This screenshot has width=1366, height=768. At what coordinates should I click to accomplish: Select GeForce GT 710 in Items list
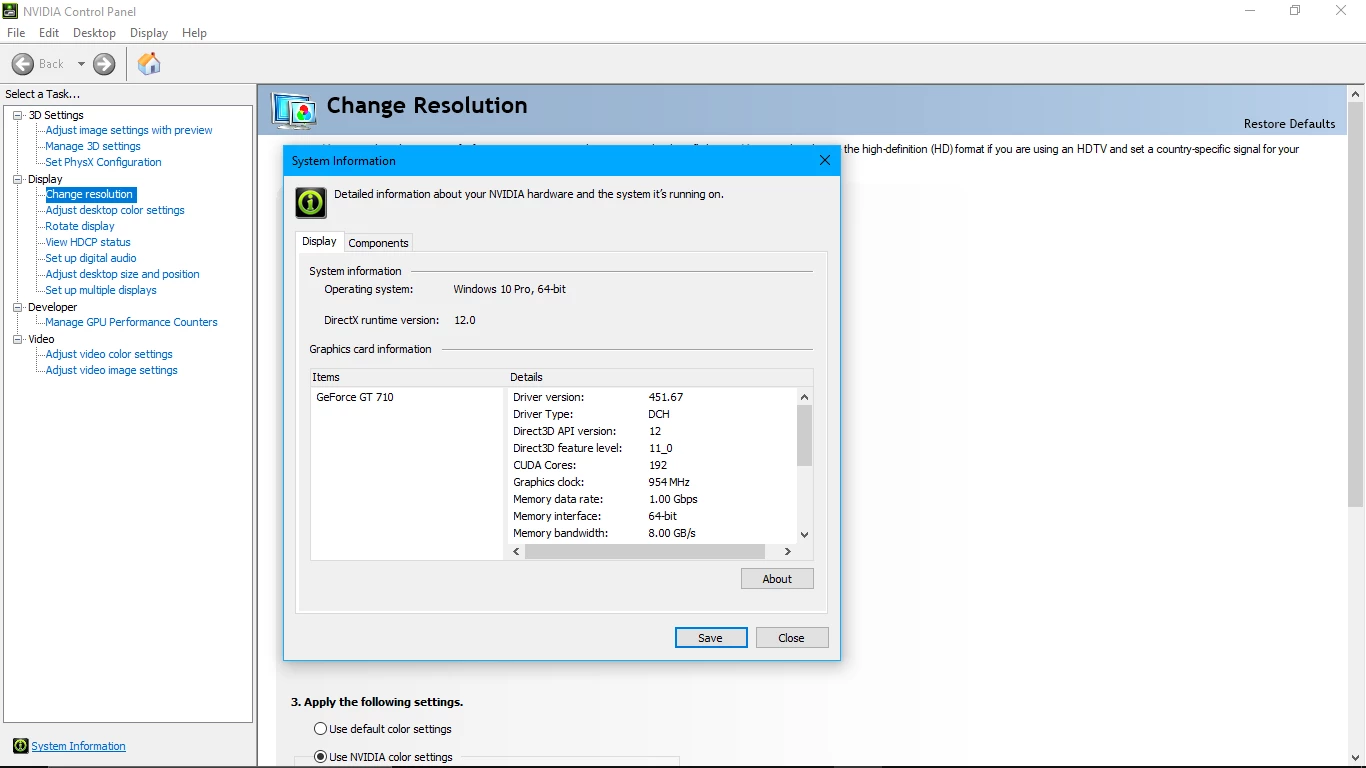(x=355, y=397)
